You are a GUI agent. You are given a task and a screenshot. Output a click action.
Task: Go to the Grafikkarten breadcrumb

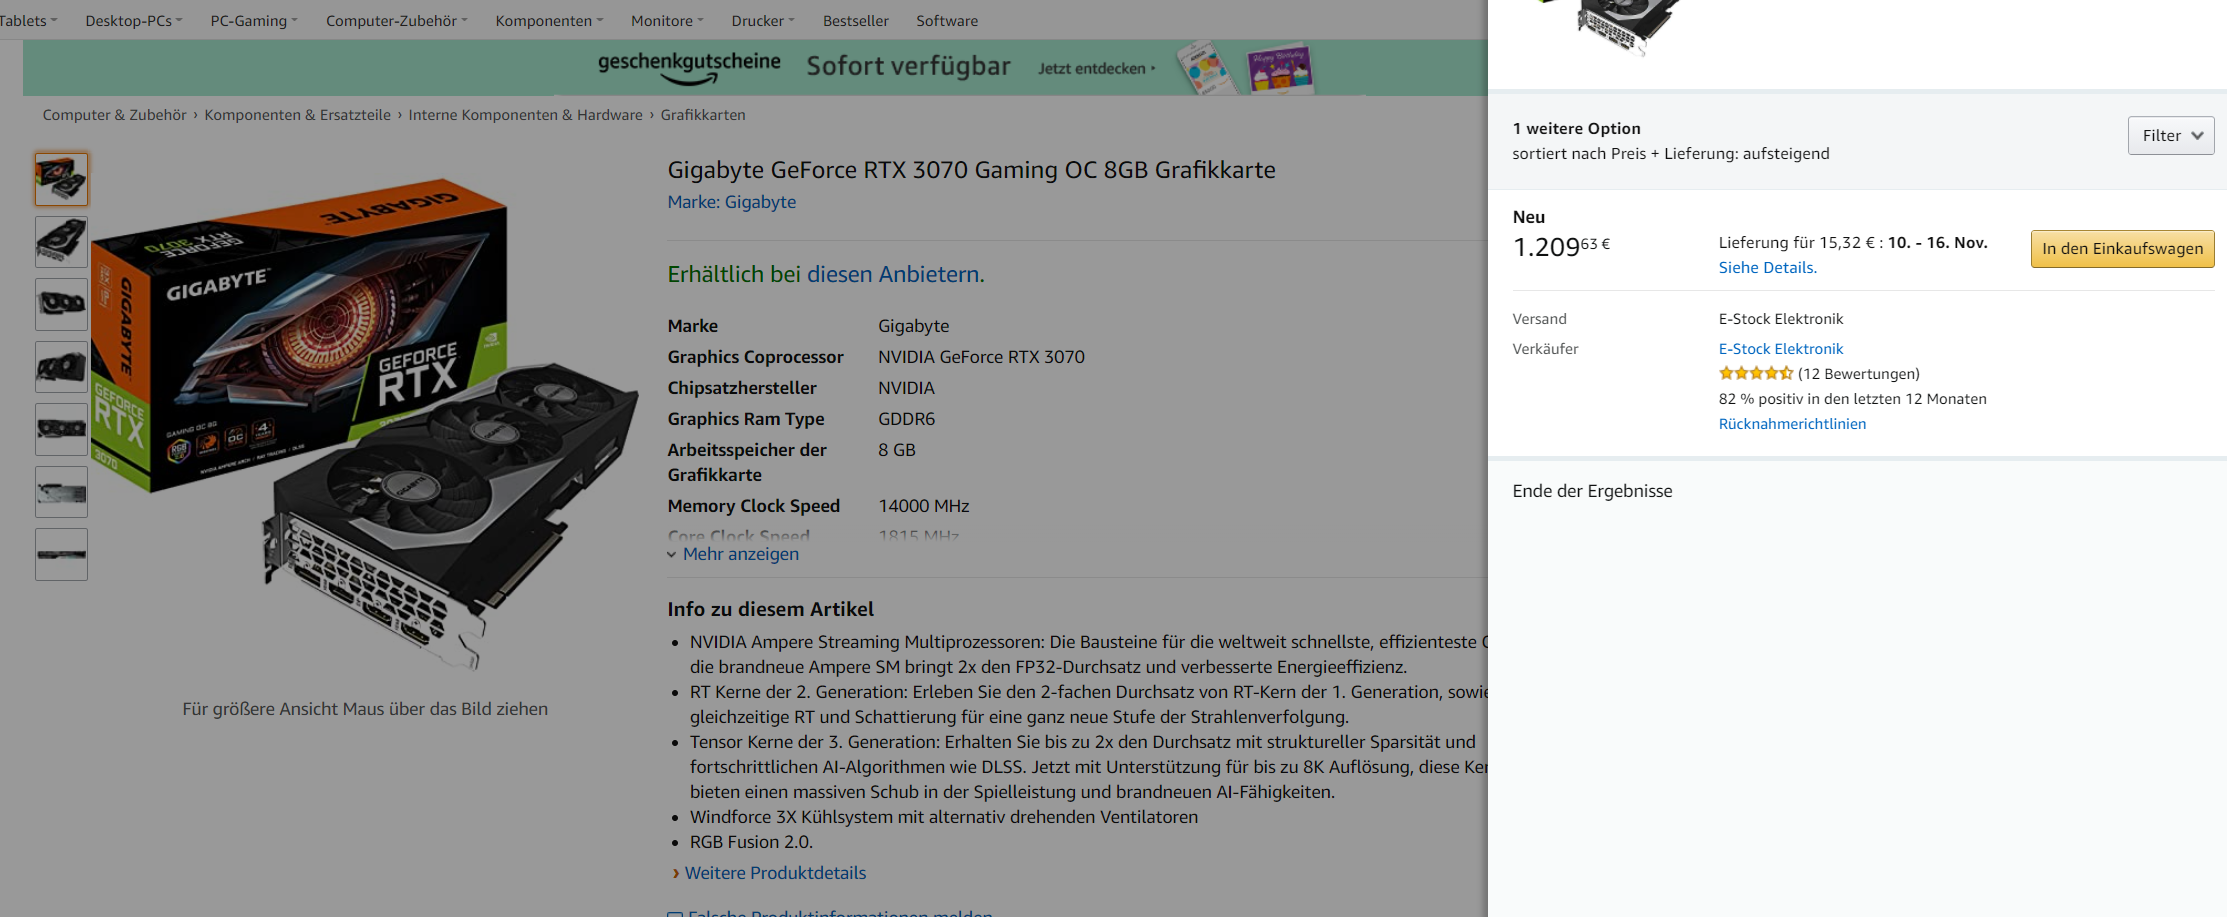pyautogui.click(x=703, y=115)
